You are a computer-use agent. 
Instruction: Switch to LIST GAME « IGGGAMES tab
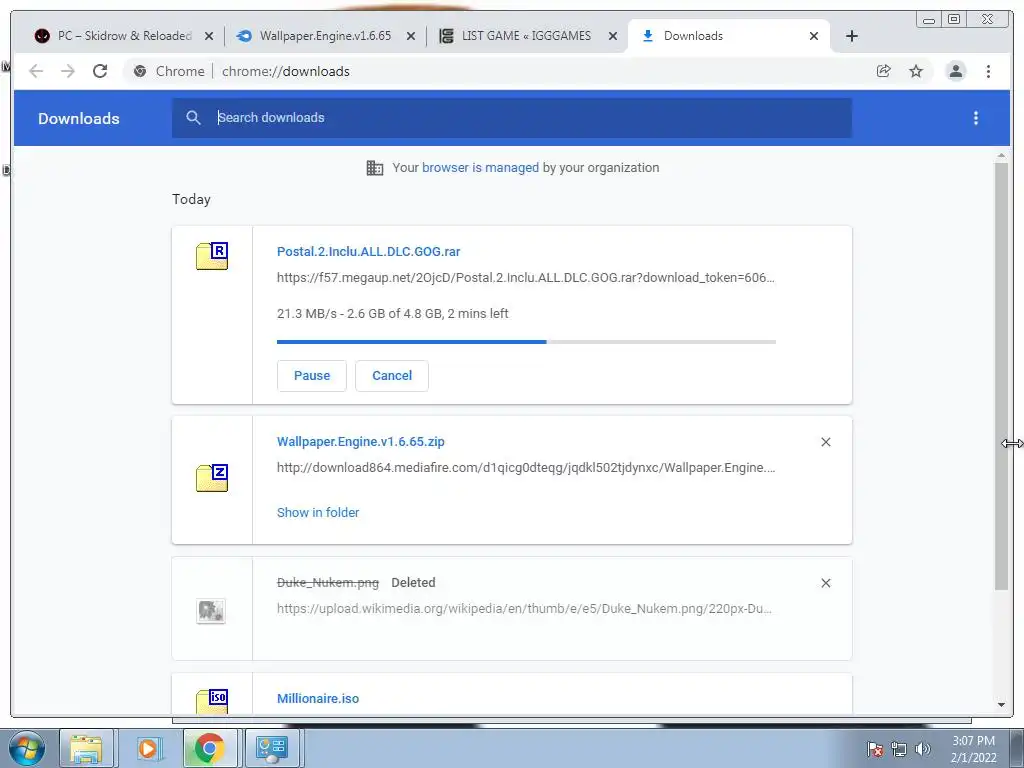point(526,36)
